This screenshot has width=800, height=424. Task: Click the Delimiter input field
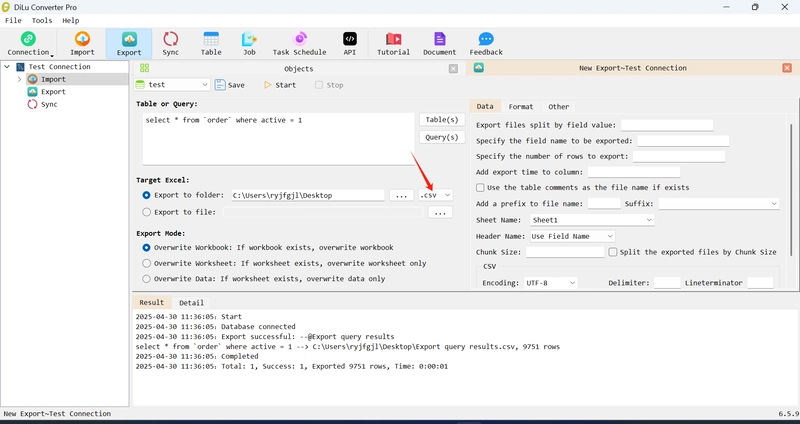667,283
